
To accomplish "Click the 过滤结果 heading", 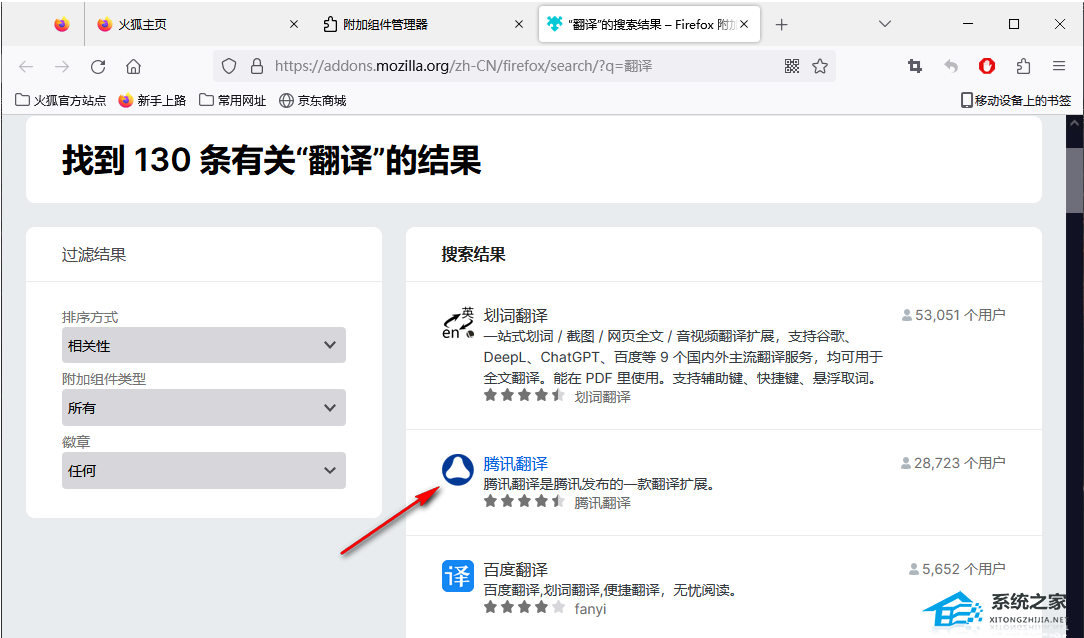I will click(x=94, y=255).
